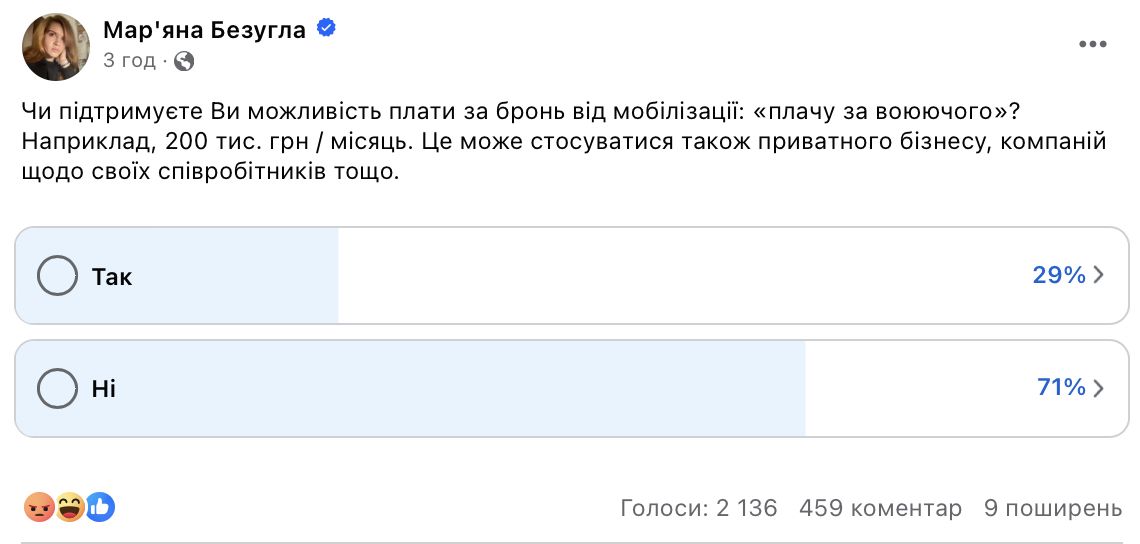The height and width of the screenshot is (544, 1140).
Task: Expand voters list via "Так" chevron
Action: [x=1099, y=276]
